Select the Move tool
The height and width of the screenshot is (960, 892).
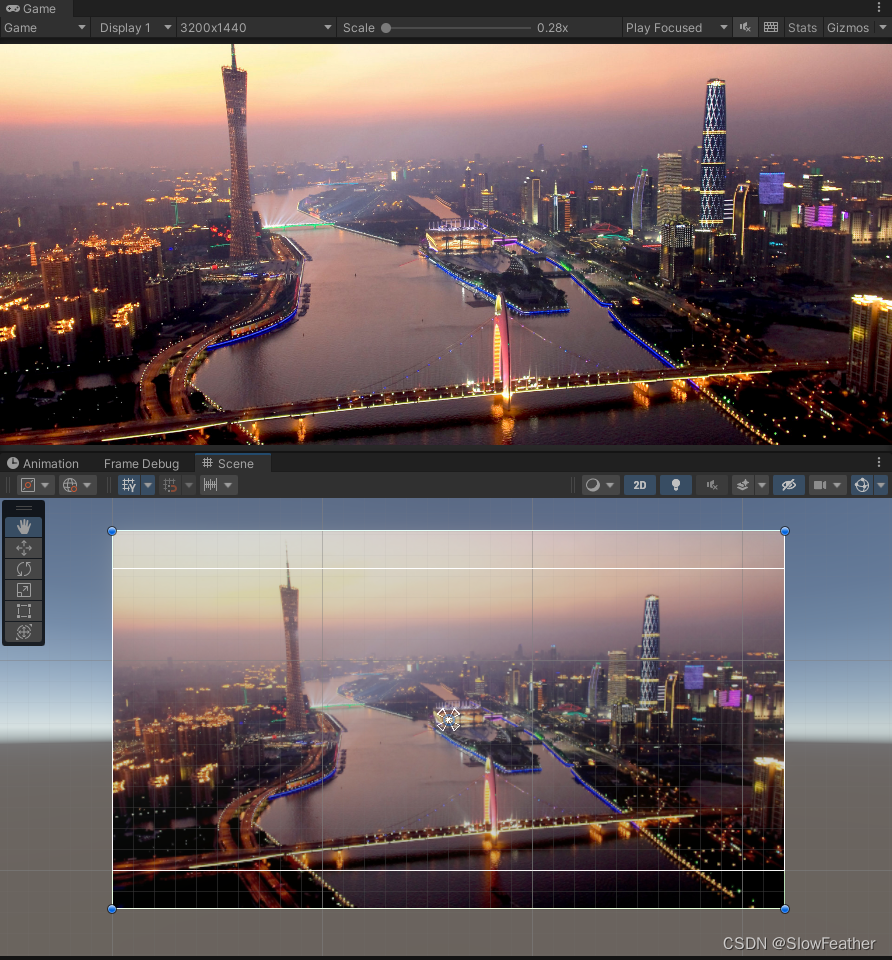point(24,548)
